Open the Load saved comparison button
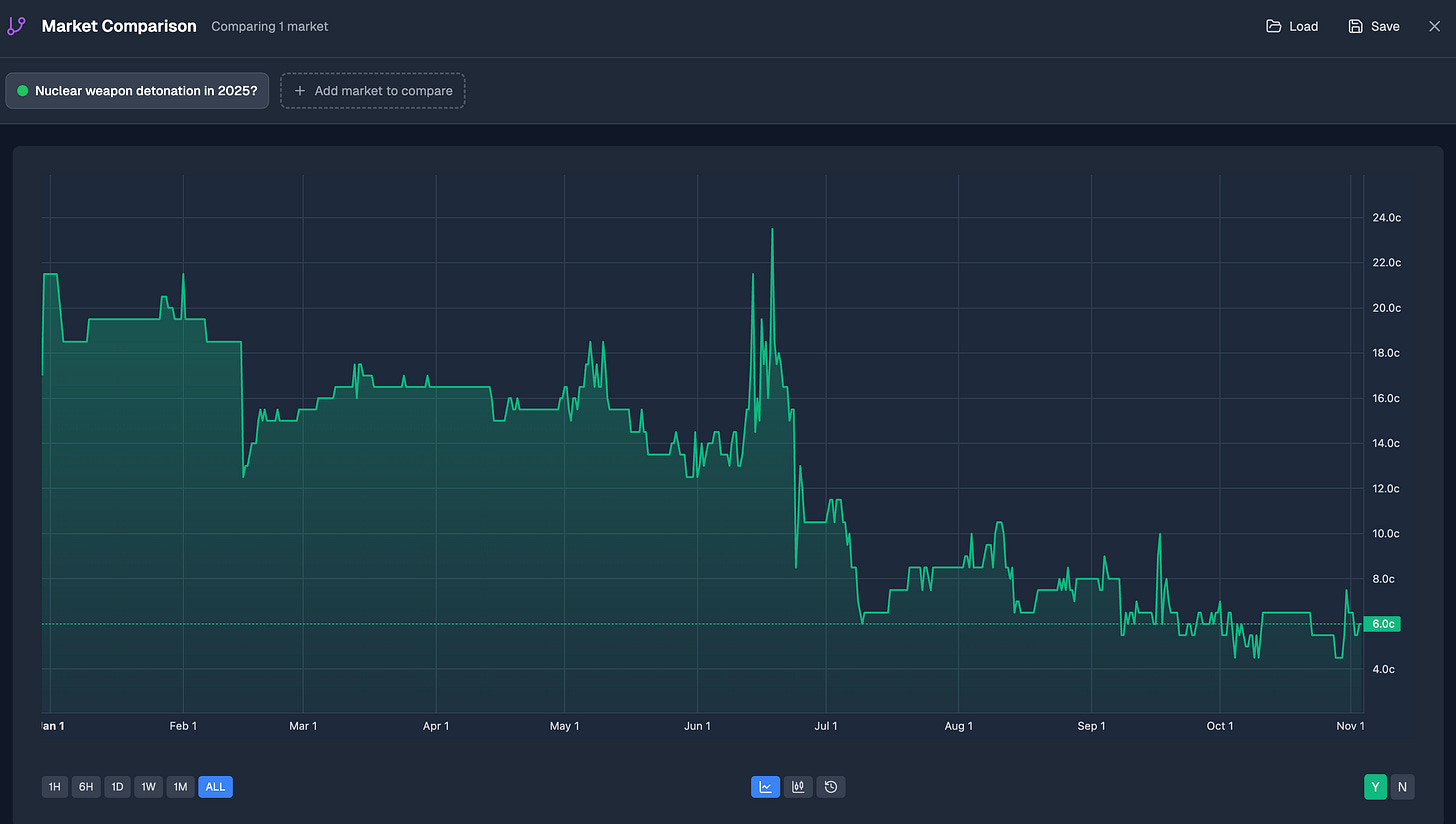Image resolution: width=1456 pixels, height=824 pixels. click(1292, 26)
